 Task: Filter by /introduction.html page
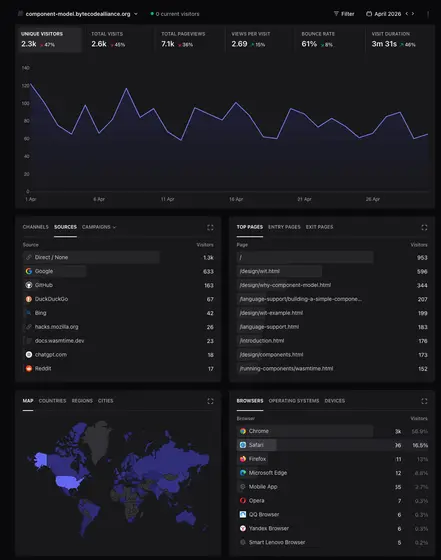click(262, 341)
